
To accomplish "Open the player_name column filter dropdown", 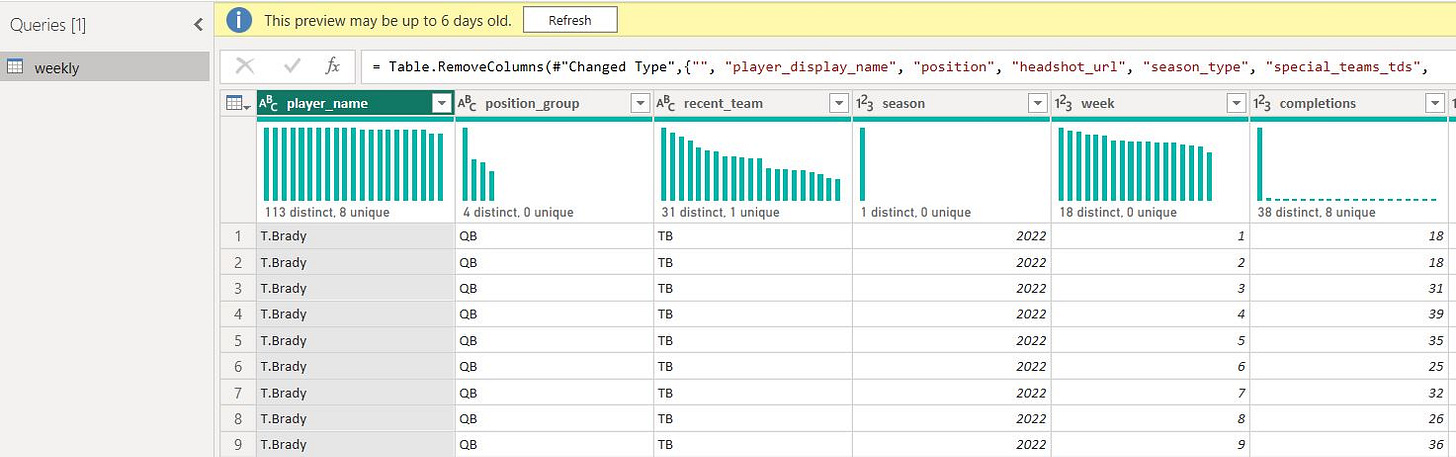I will click(441, 103).
